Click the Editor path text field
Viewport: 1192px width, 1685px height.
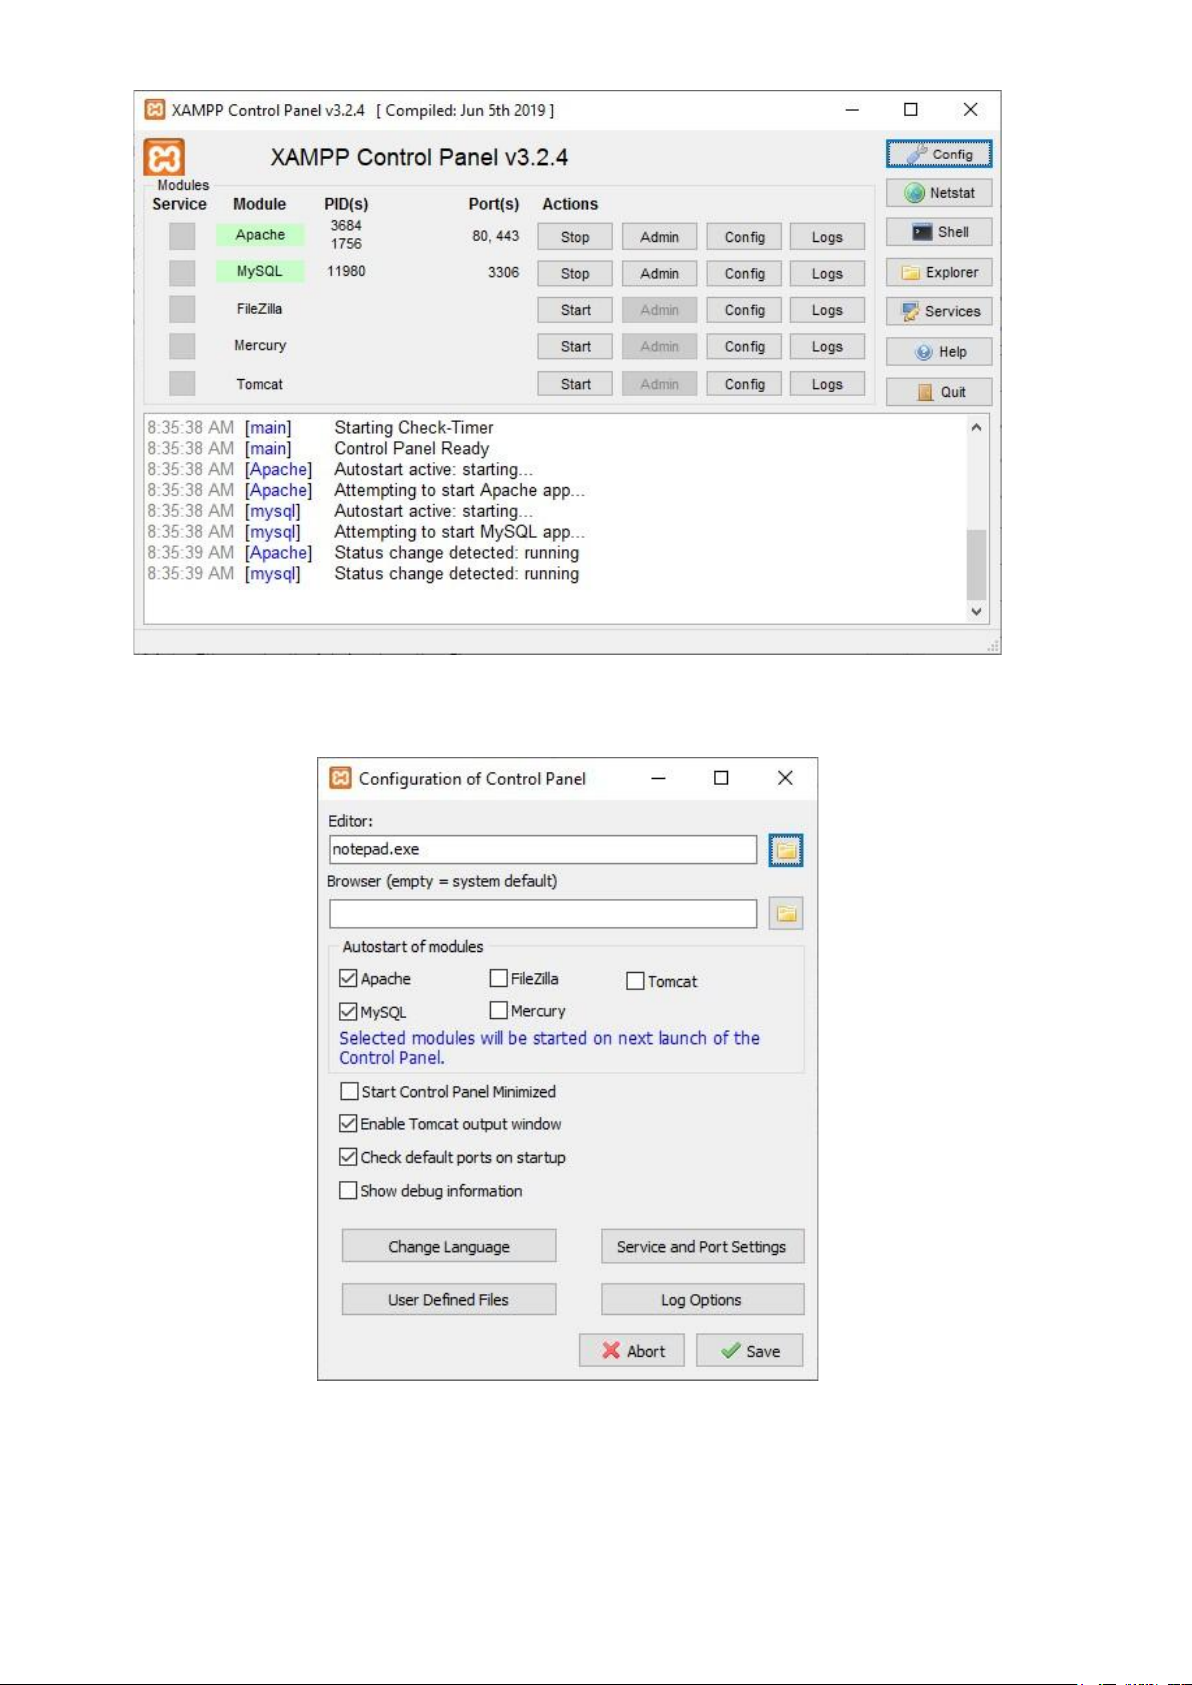[542, 850]
